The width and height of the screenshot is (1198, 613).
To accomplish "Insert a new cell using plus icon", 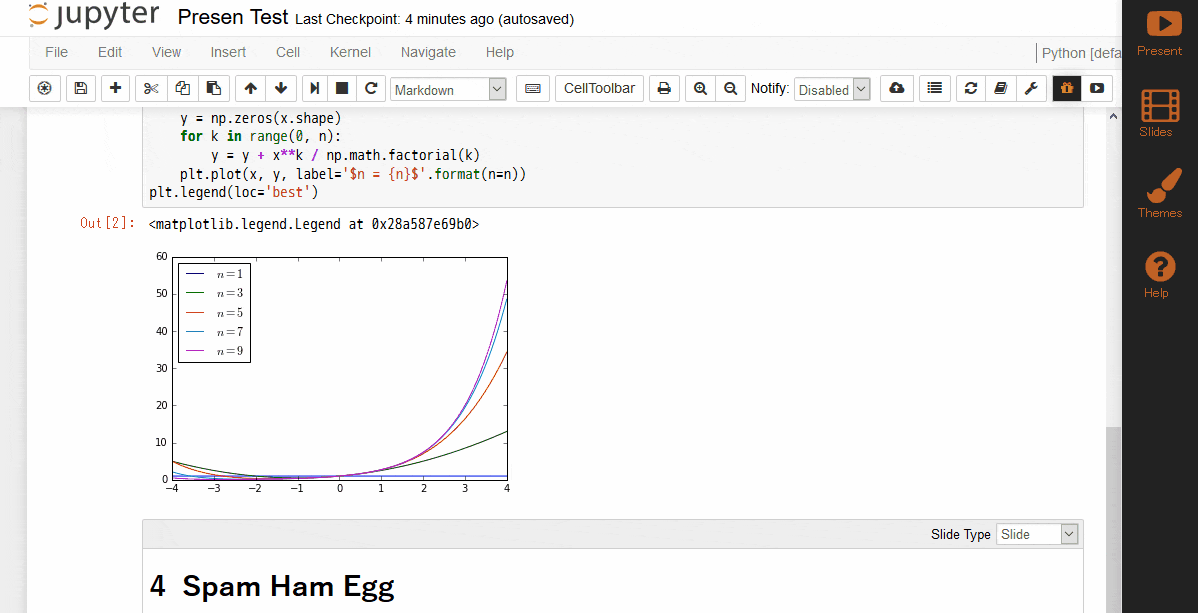I will pyautogui.click(x=115, y=88).
